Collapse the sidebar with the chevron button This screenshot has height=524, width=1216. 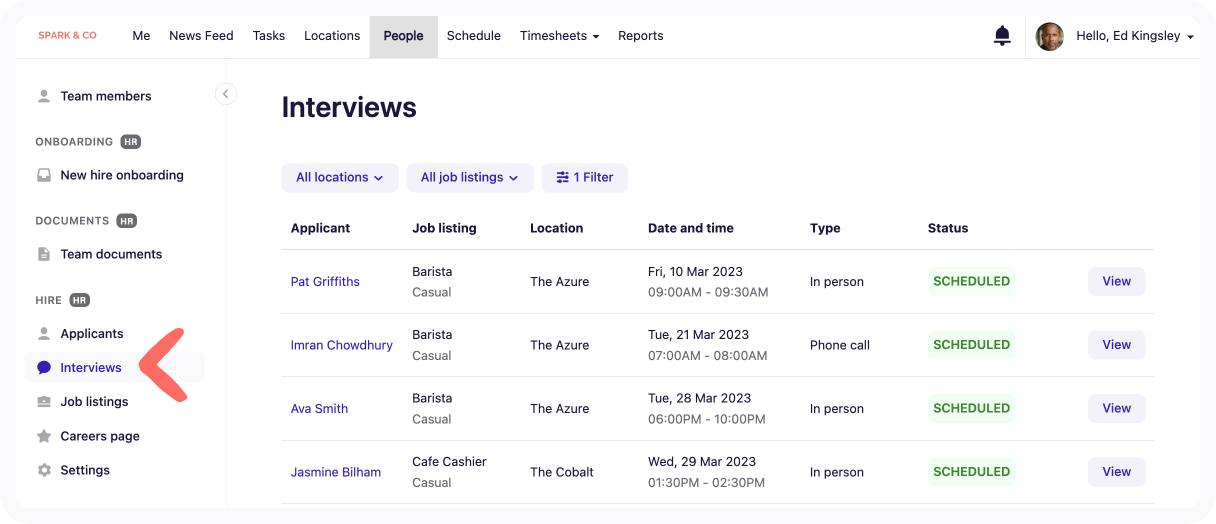(225, 94)
